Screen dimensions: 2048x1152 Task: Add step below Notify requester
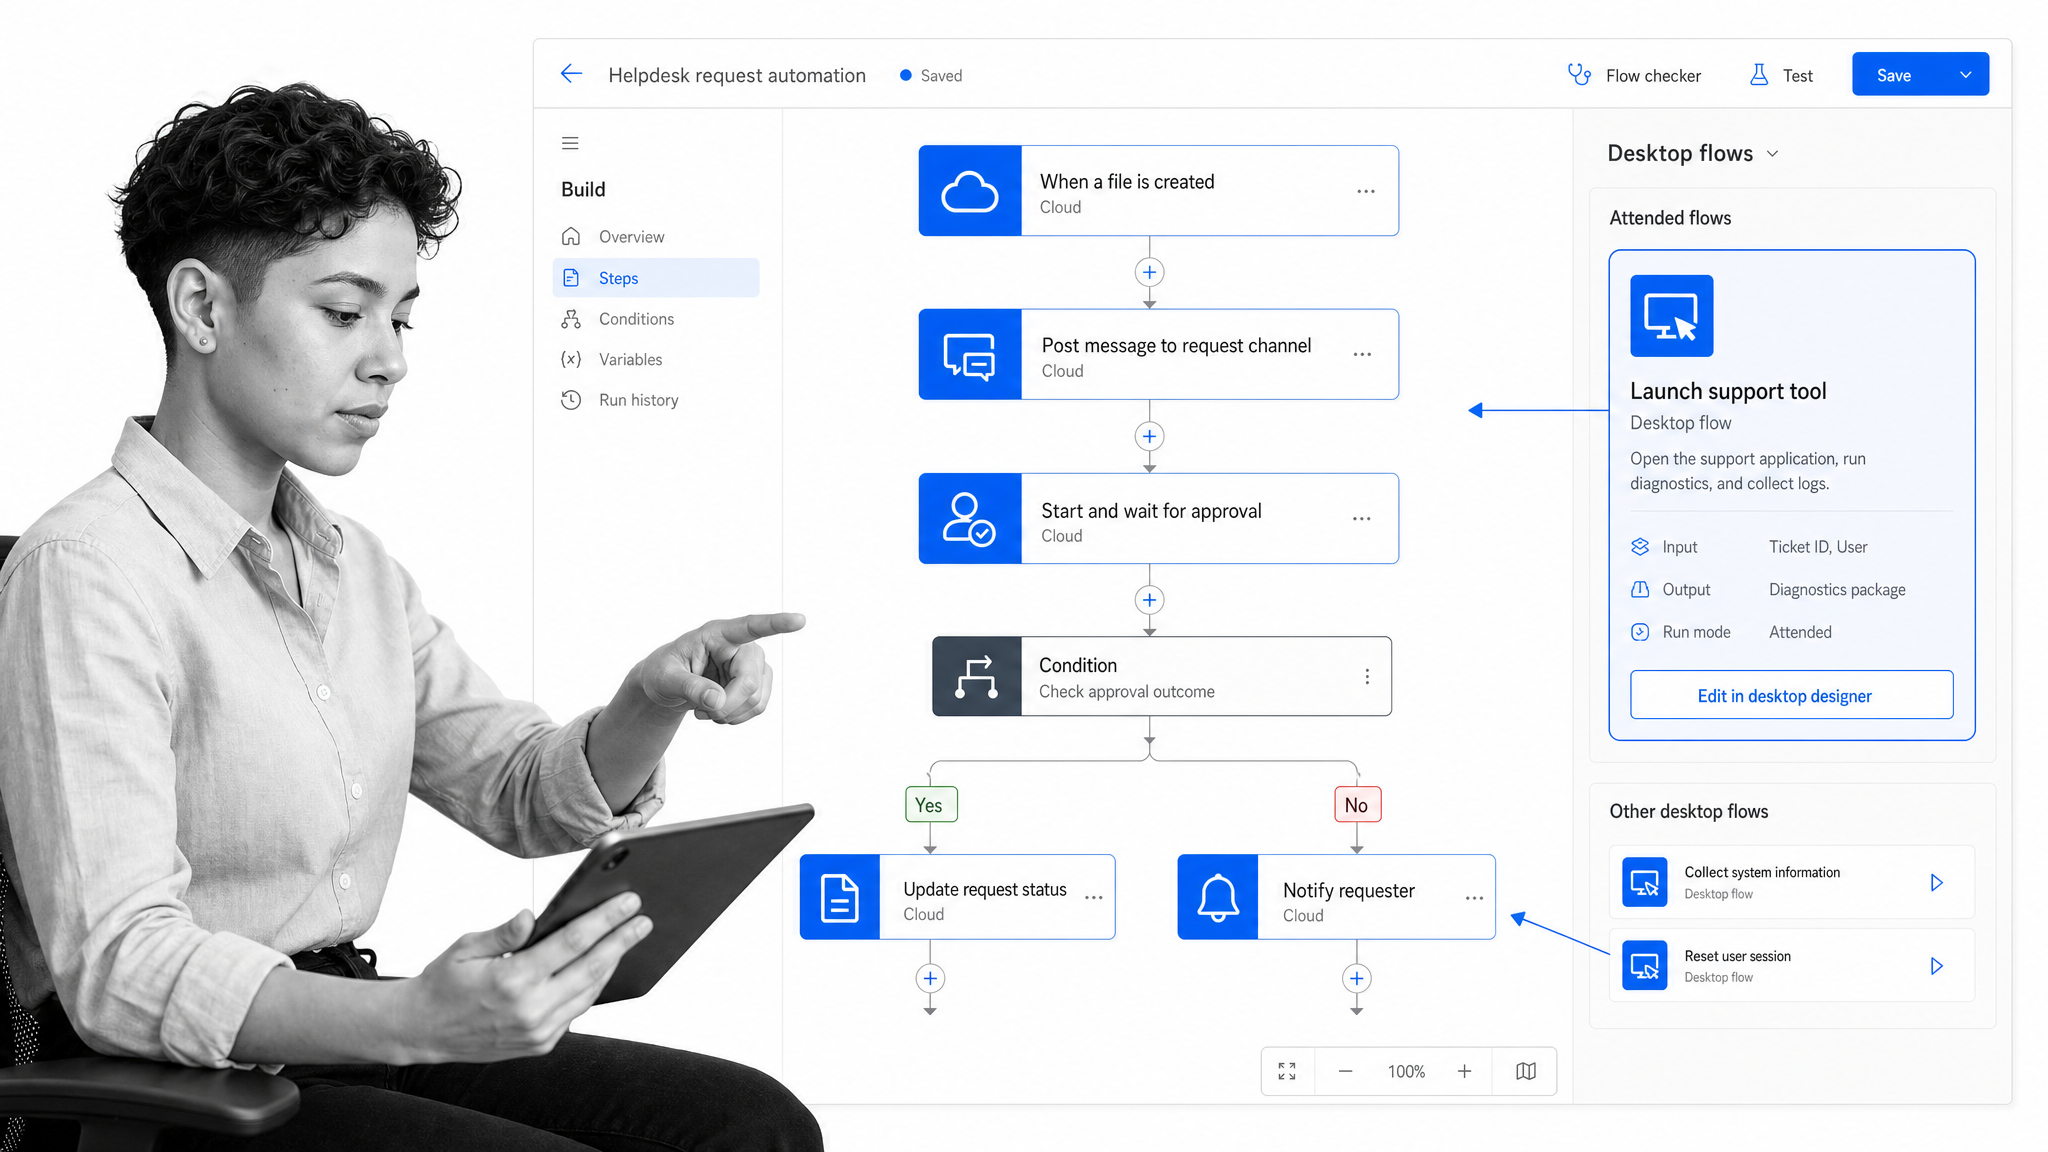[1356, 978]
